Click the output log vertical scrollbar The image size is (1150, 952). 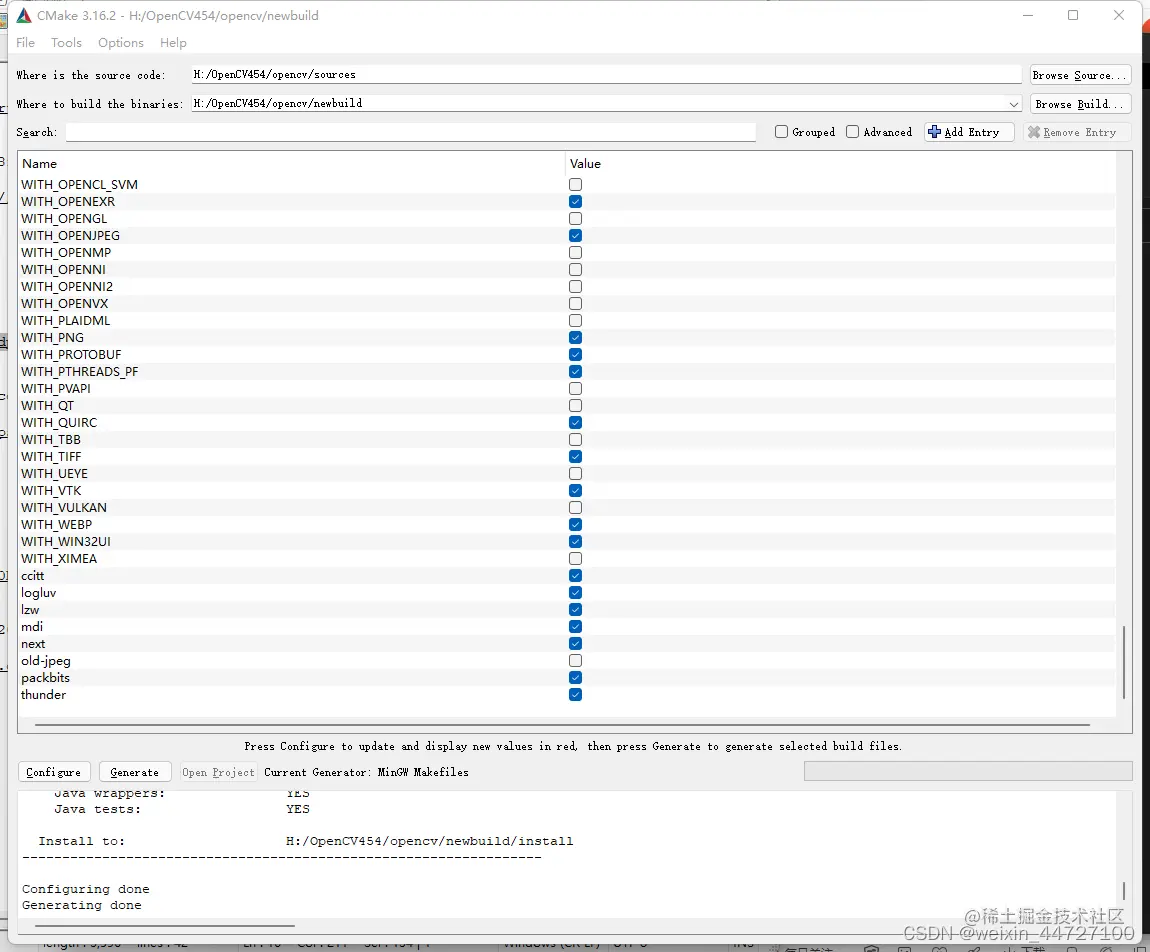tap(1124, 891)
